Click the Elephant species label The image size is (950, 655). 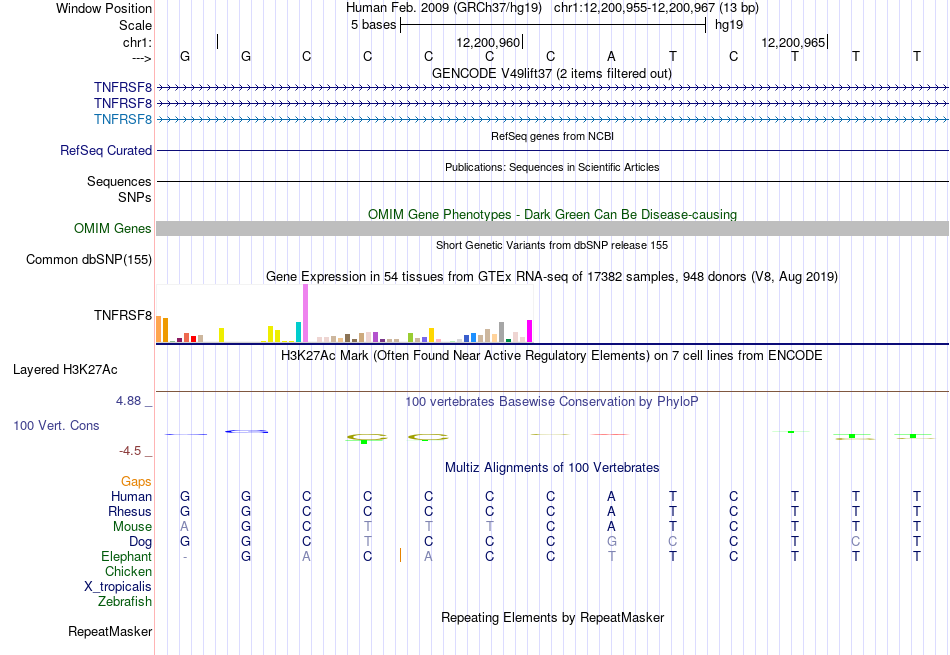[126, 556]
